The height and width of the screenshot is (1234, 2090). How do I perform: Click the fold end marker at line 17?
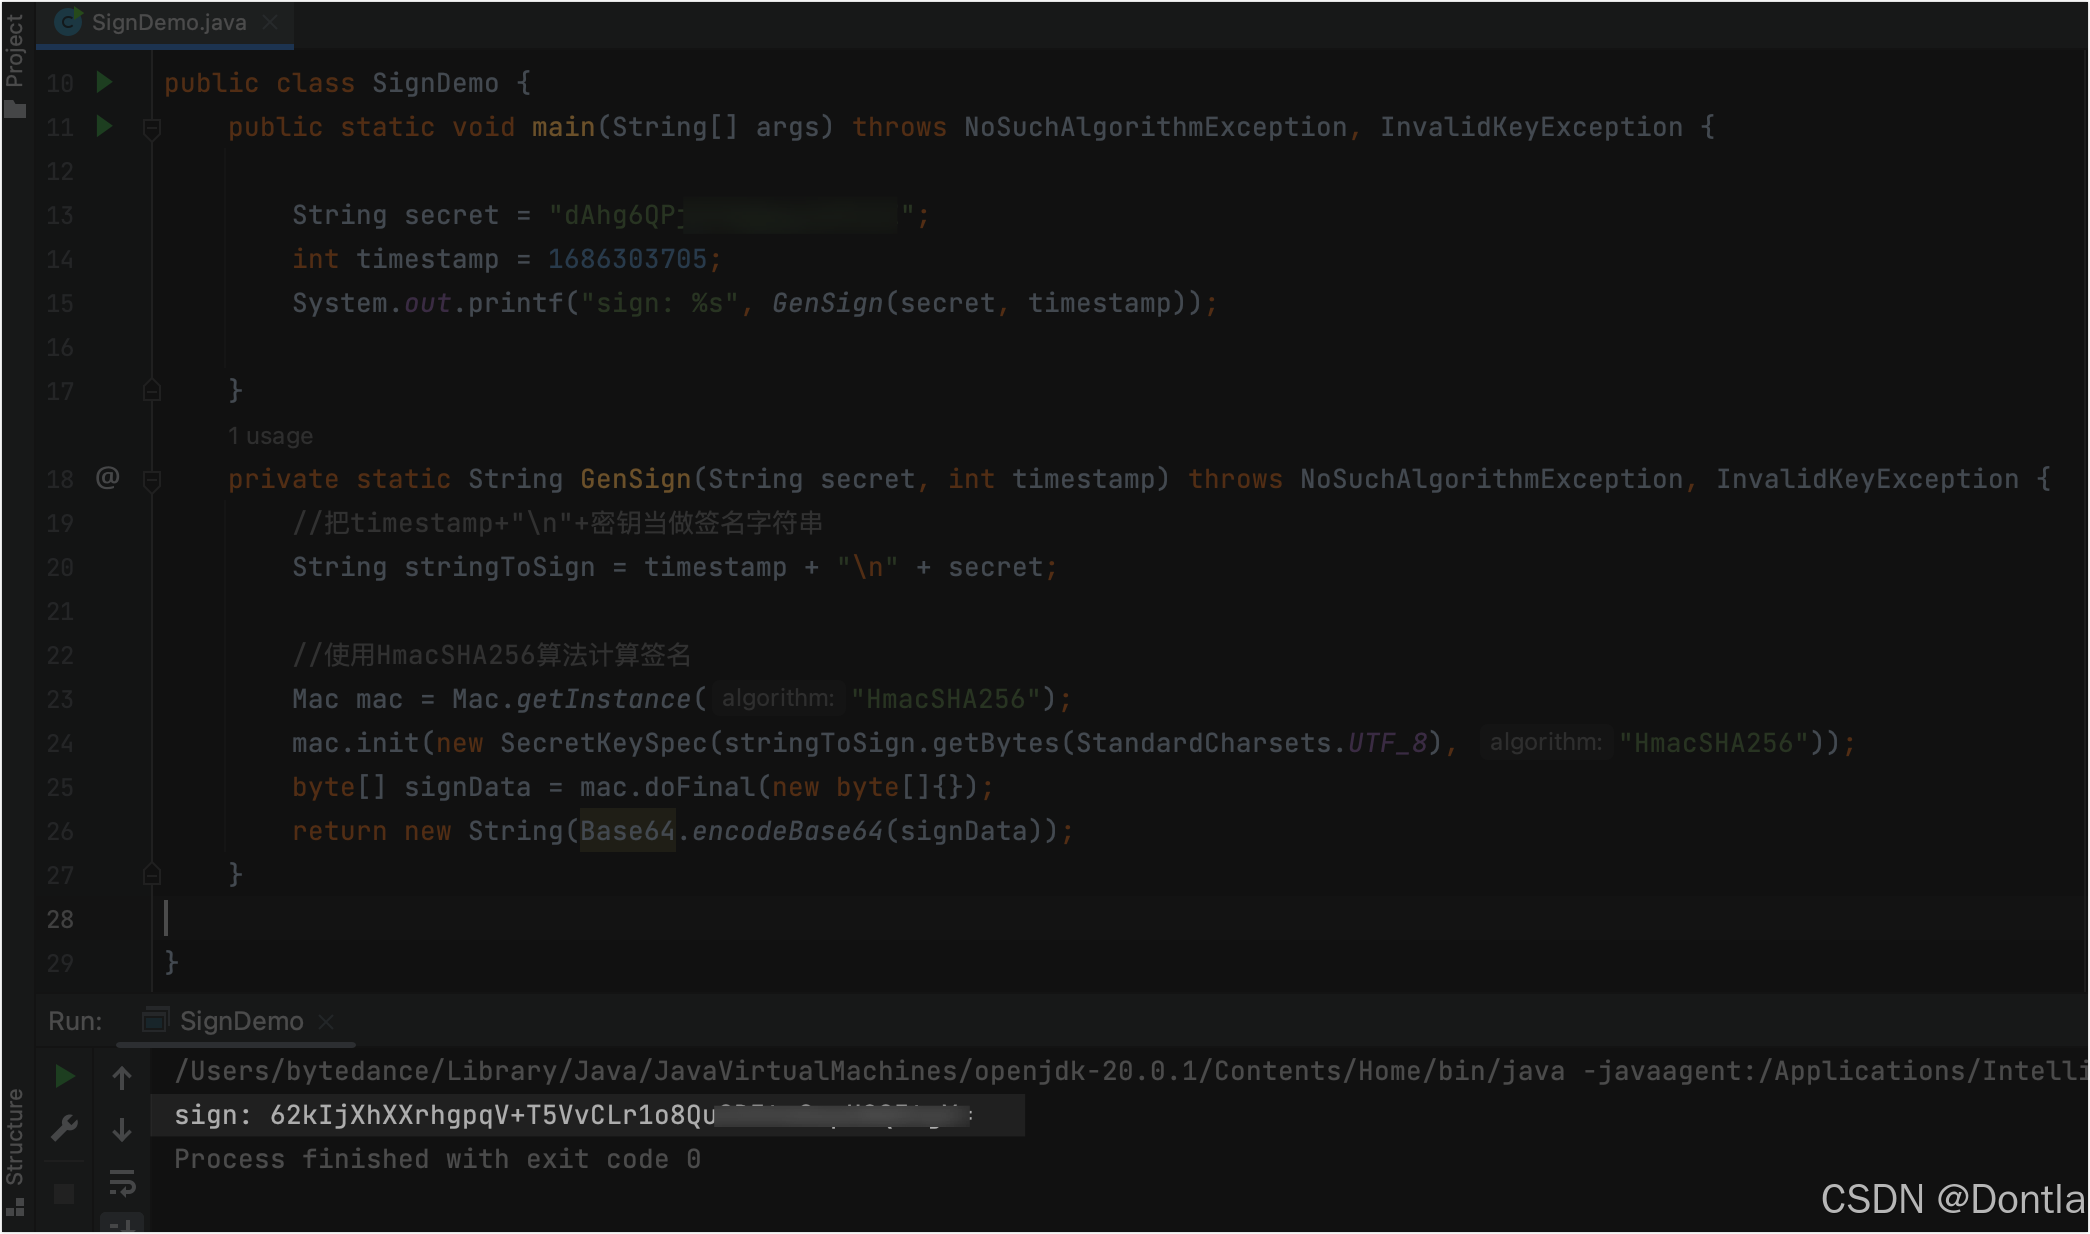(152, 391)
